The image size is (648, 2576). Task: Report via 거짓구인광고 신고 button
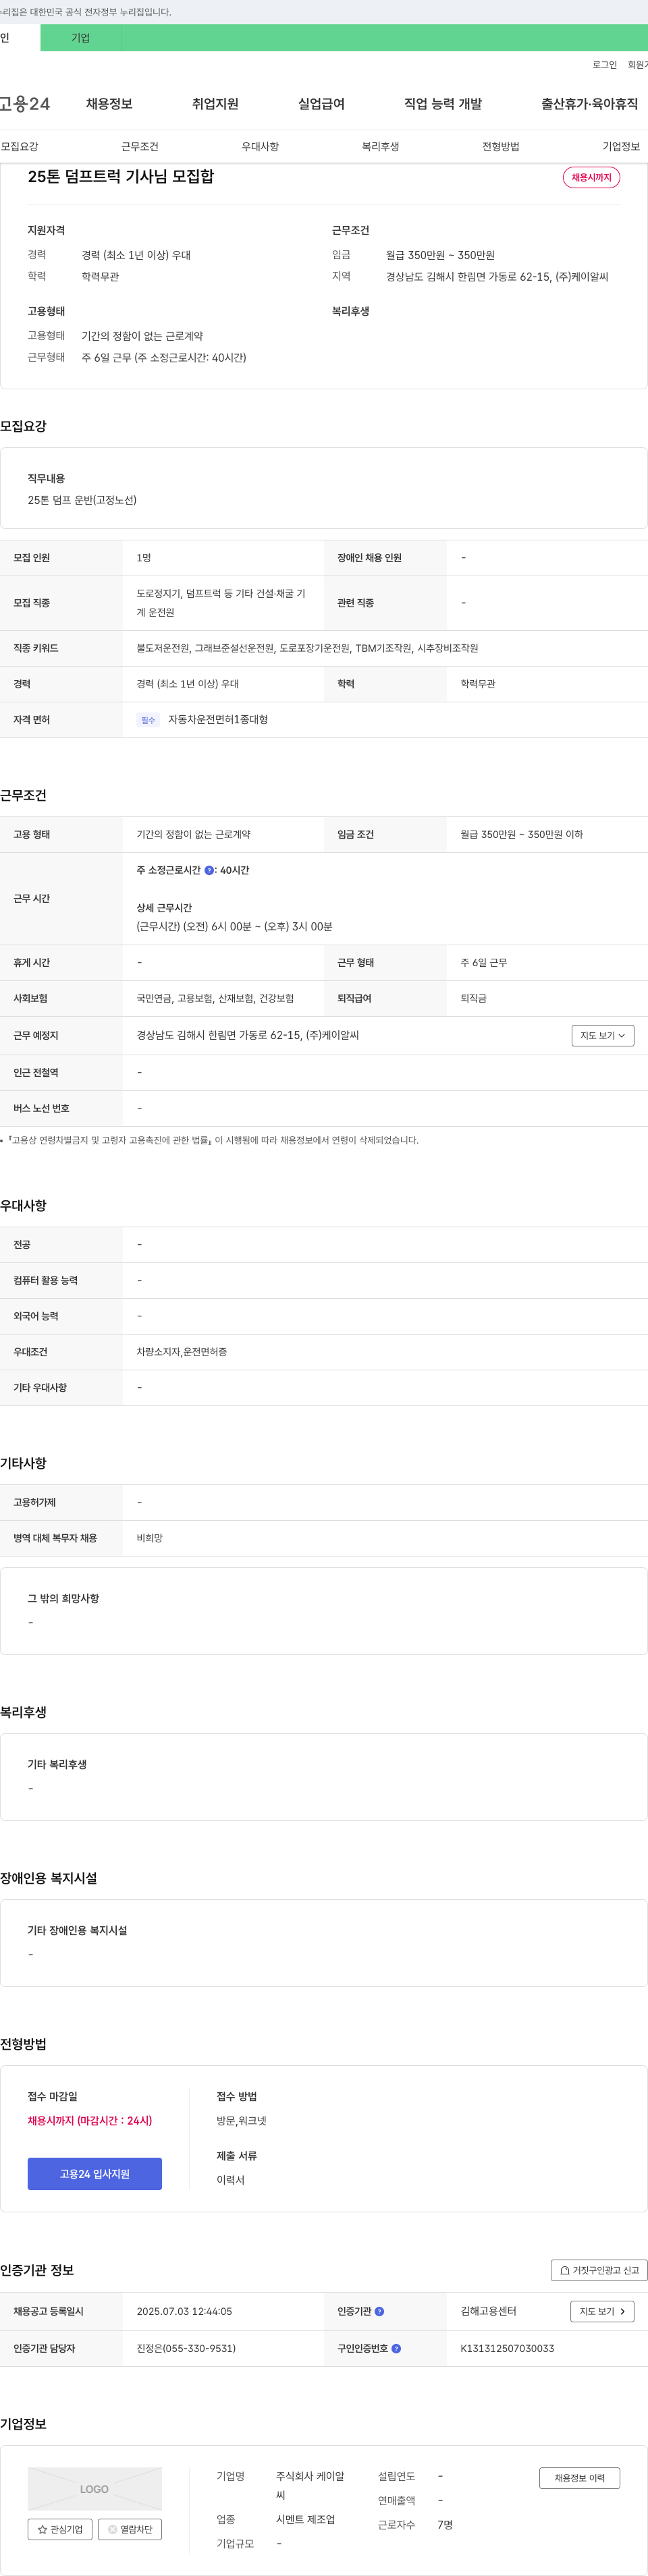[599, 2270]
